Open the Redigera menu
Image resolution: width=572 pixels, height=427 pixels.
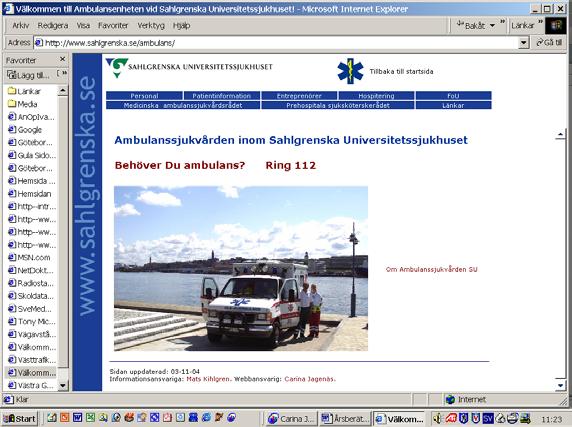click(x=53, y=26)
